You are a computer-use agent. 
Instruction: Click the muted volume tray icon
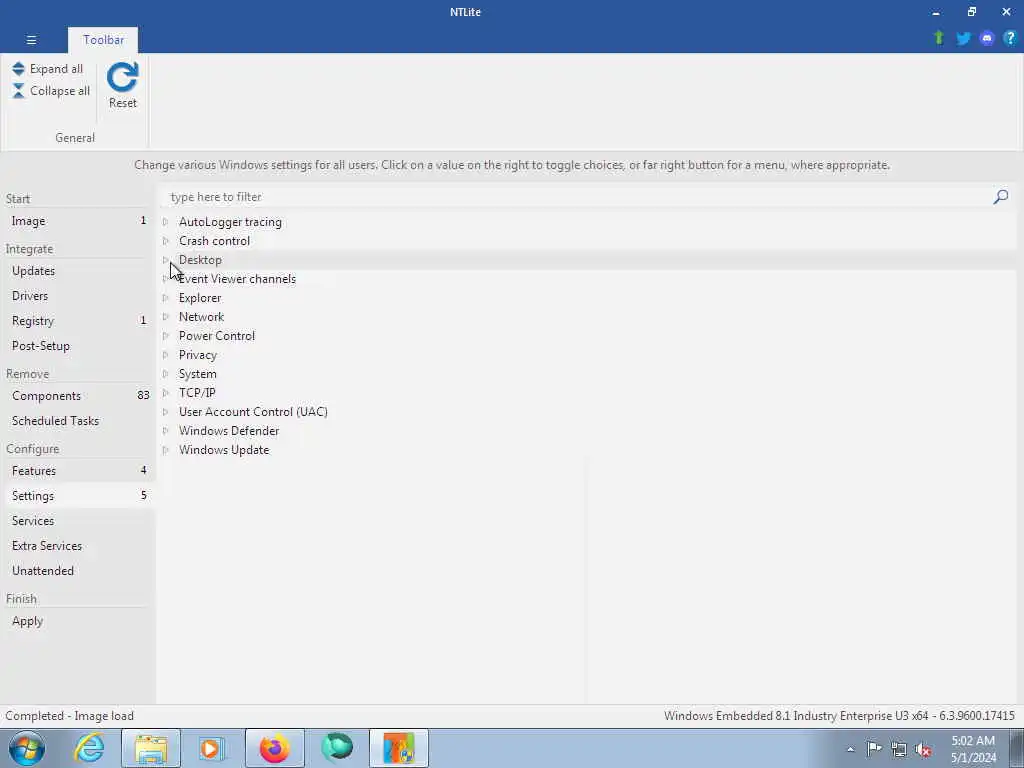pos(923,749)
